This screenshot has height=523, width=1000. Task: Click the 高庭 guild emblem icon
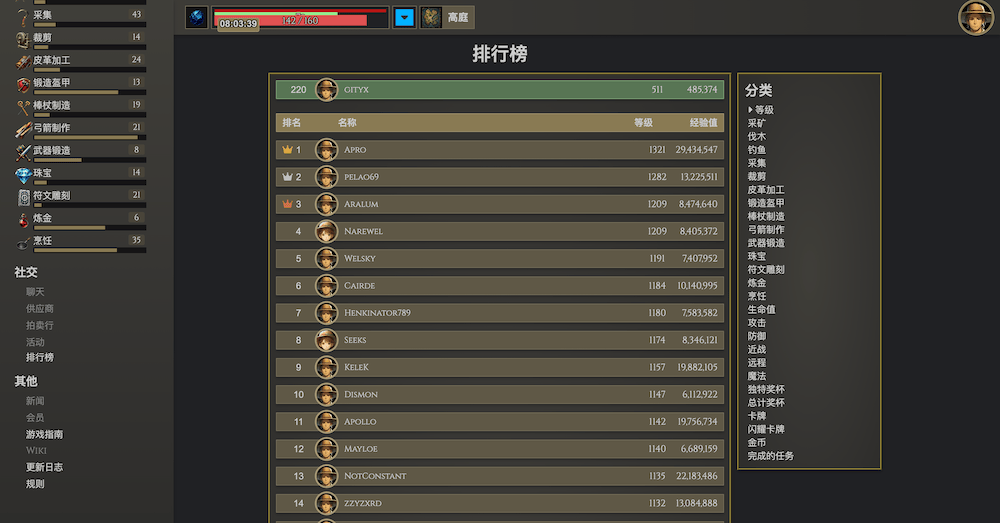pos(431,17)
